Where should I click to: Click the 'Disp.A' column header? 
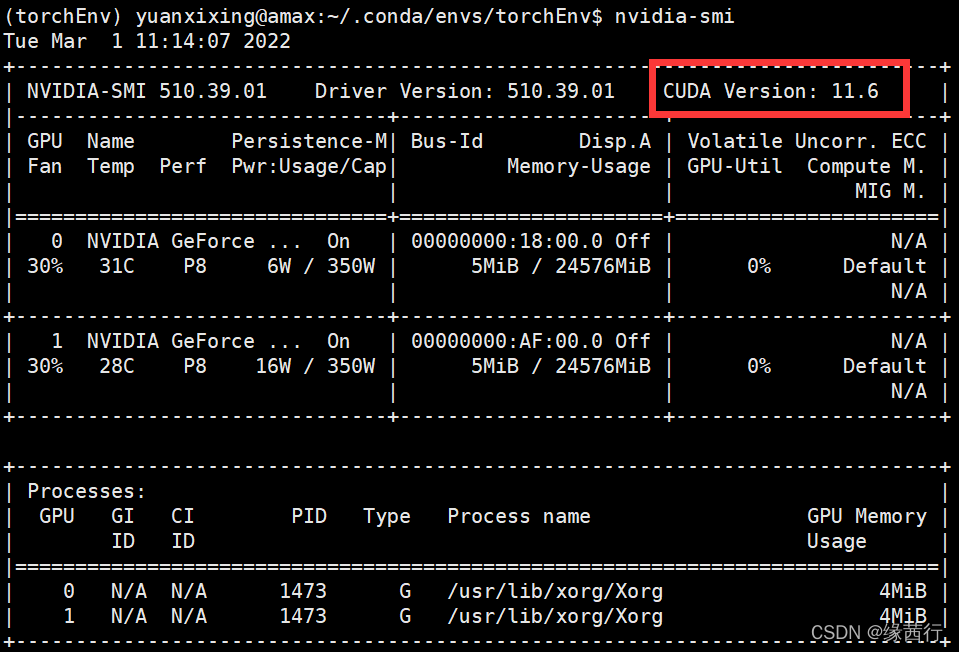click(x=615, y=141)
